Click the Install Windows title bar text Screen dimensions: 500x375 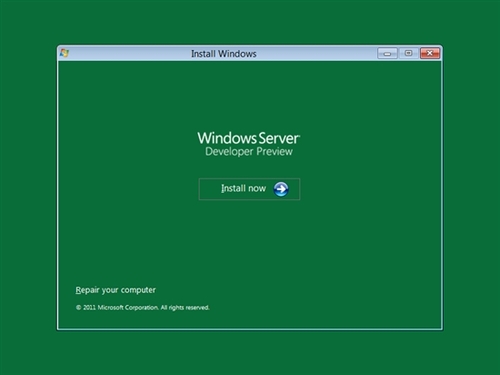click(224, 54)
